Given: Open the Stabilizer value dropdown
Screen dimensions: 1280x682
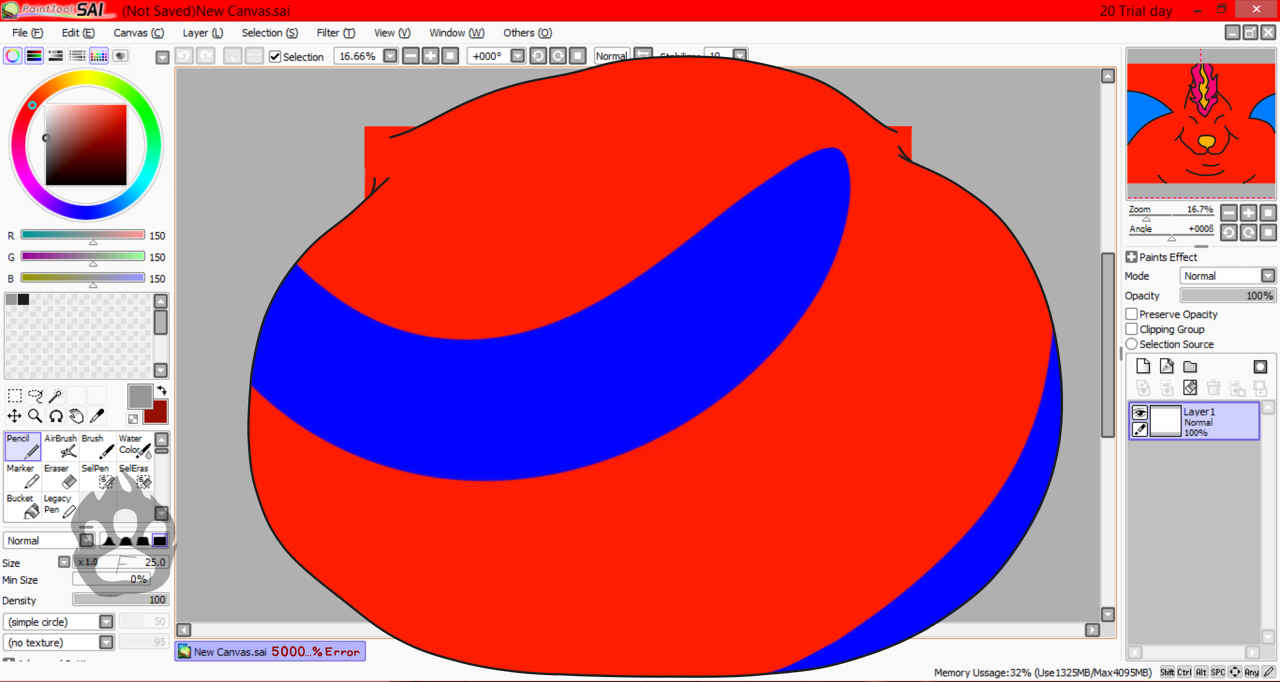Looking at the screenshot, I should pyautogui.click(x=740, y=56).
